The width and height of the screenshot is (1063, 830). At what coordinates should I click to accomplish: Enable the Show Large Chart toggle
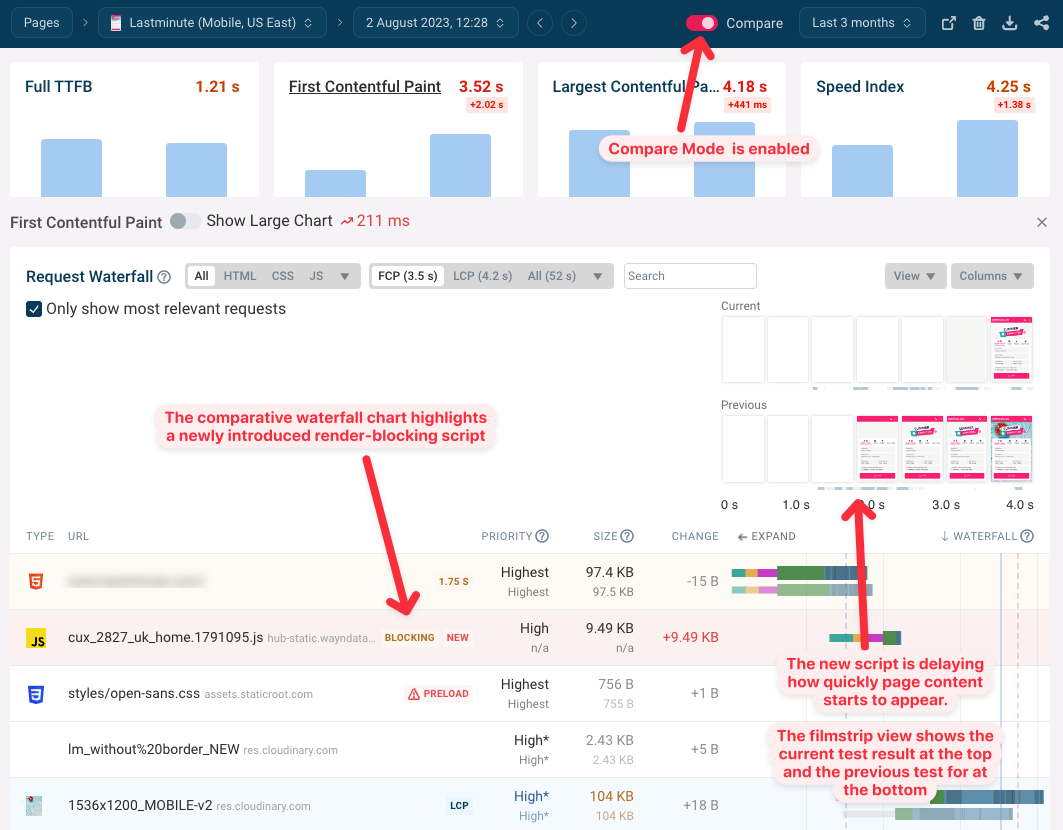184,221
